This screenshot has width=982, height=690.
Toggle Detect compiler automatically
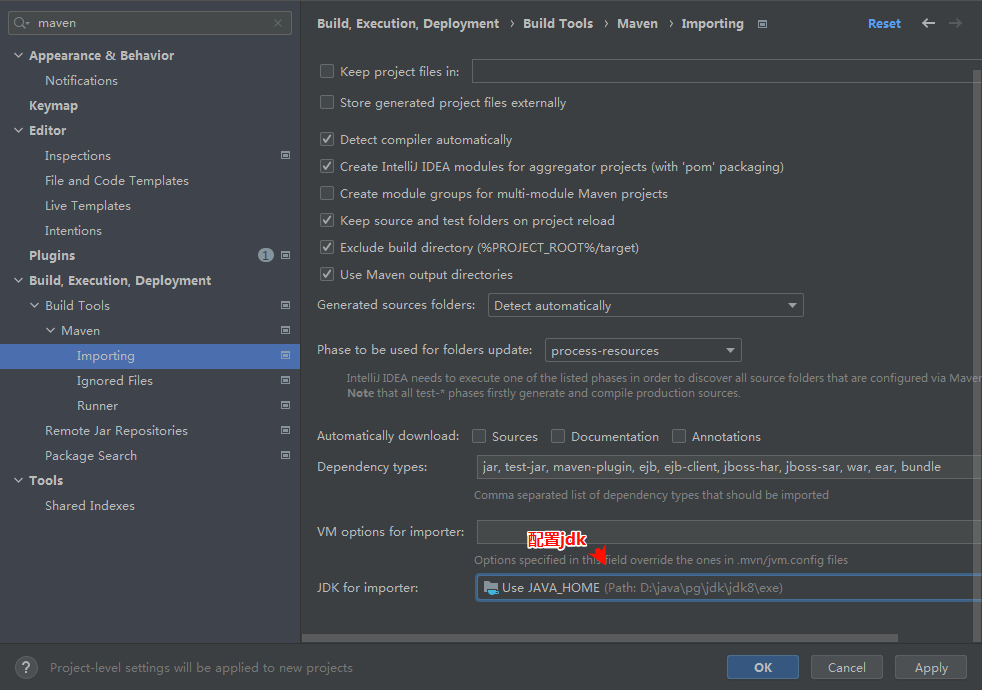point(327,139)
